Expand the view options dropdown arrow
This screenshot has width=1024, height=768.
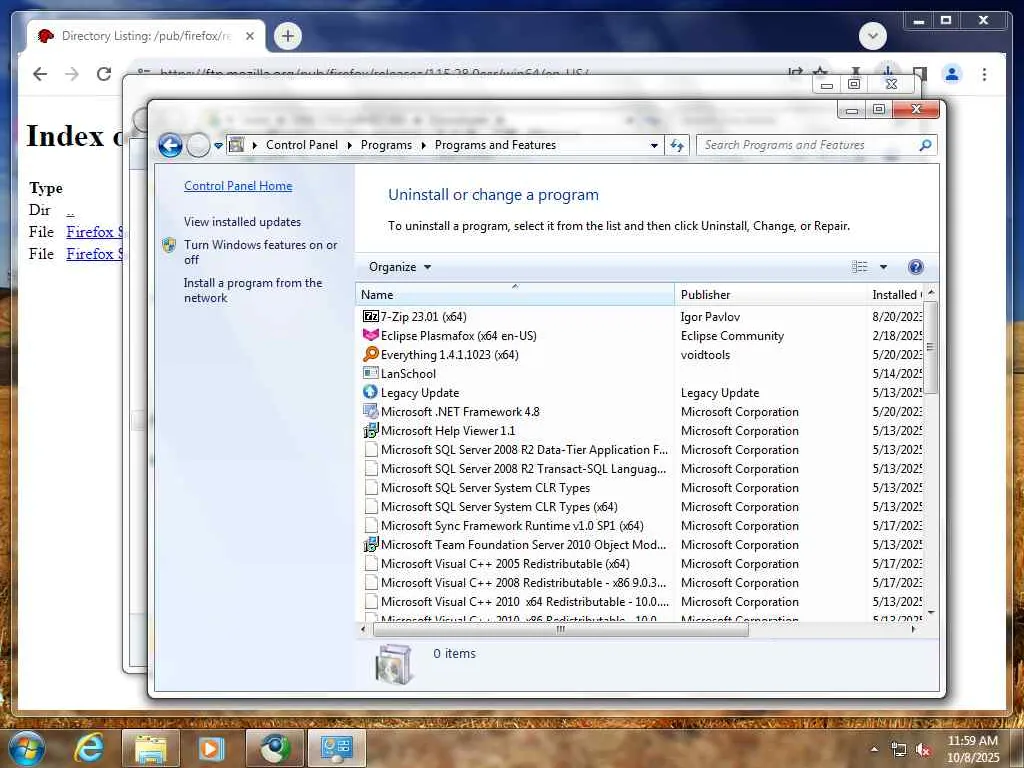883,266
